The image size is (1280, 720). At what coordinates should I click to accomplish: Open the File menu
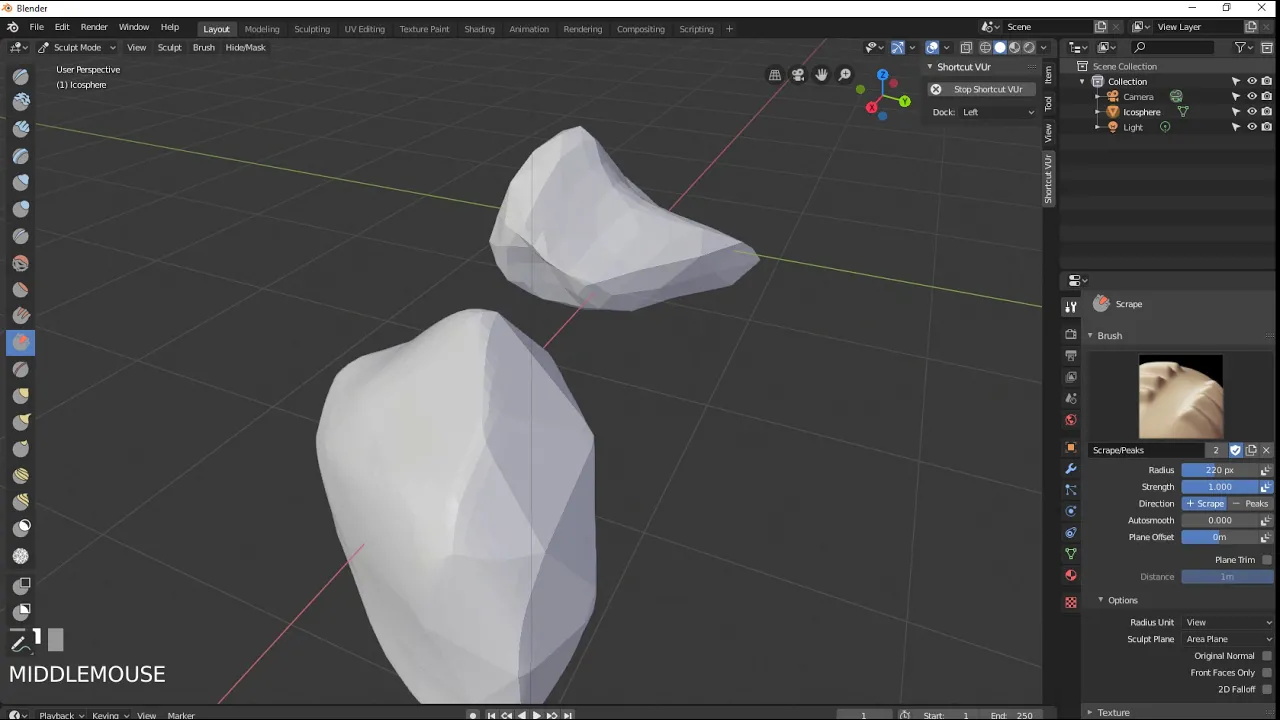point(36,27)
